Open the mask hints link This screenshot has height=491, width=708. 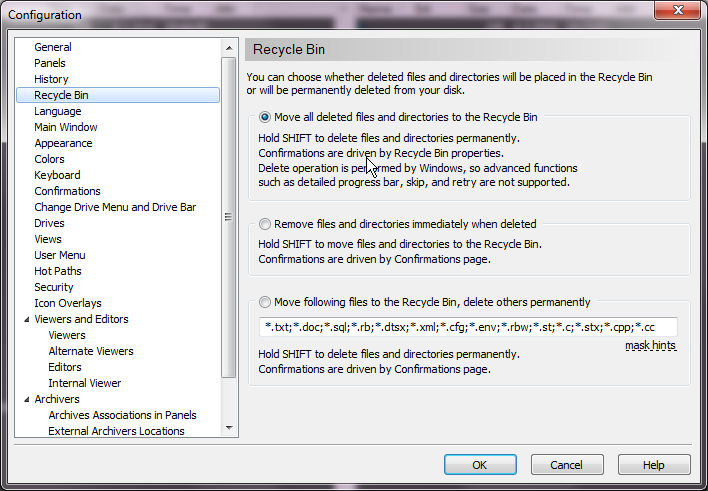[650, 346]
